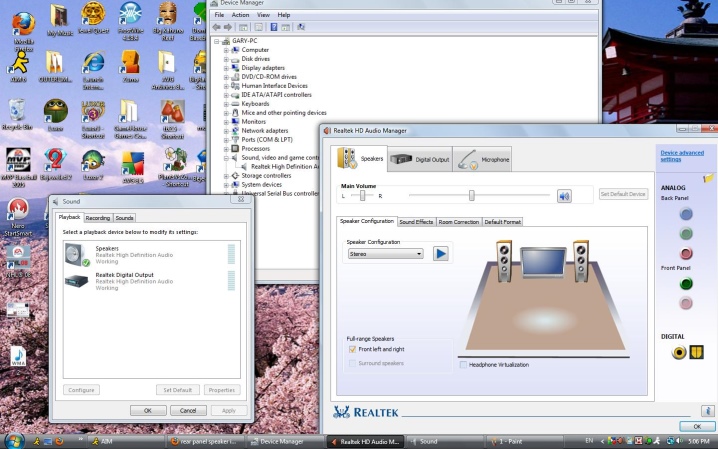
Task: Open the Room Correction tab
Action: tap(458, 222)
